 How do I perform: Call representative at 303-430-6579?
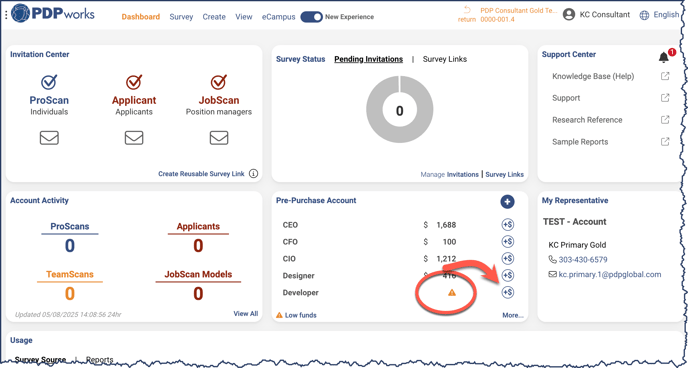pos(583,260)
